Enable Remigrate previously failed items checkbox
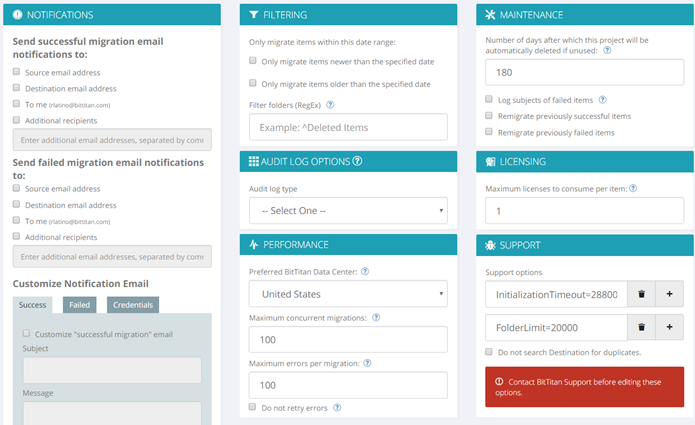Viewport: 695px width, 425px height. click(489, 132)
